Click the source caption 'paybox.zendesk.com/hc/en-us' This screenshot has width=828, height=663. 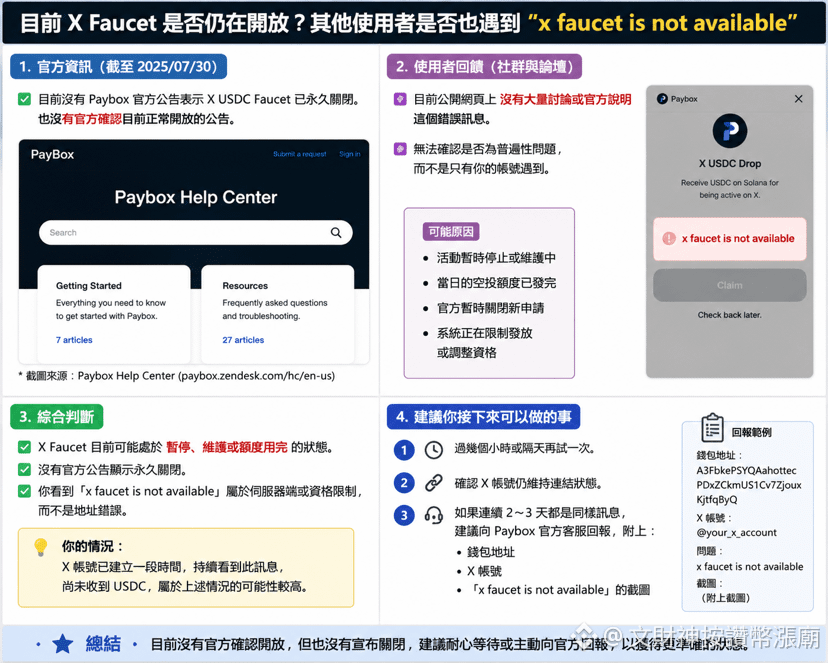coord(256,376)
